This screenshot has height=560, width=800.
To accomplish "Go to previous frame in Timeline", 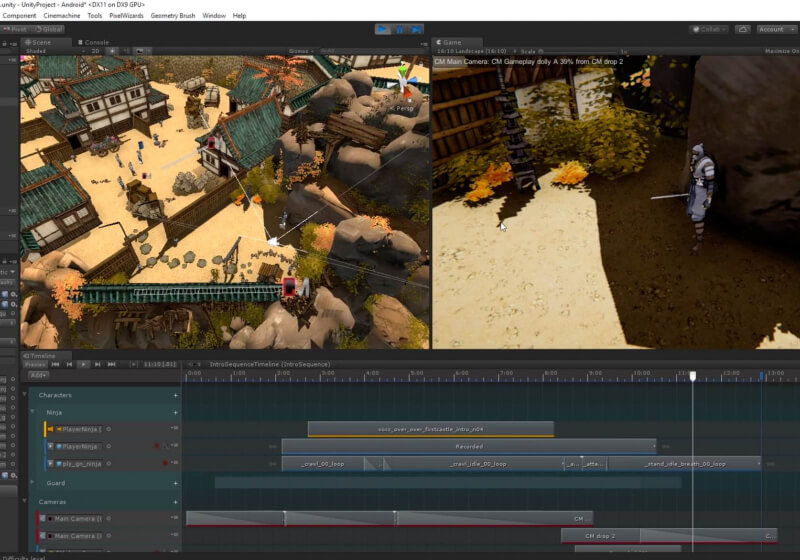I will point(69,364).
